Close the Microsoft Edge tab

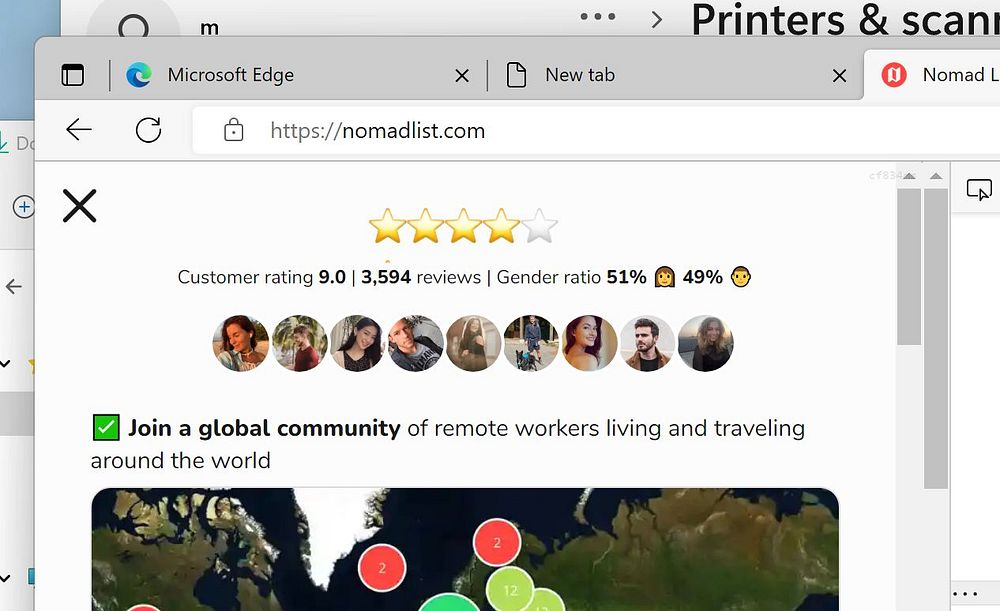click(462, 76)
